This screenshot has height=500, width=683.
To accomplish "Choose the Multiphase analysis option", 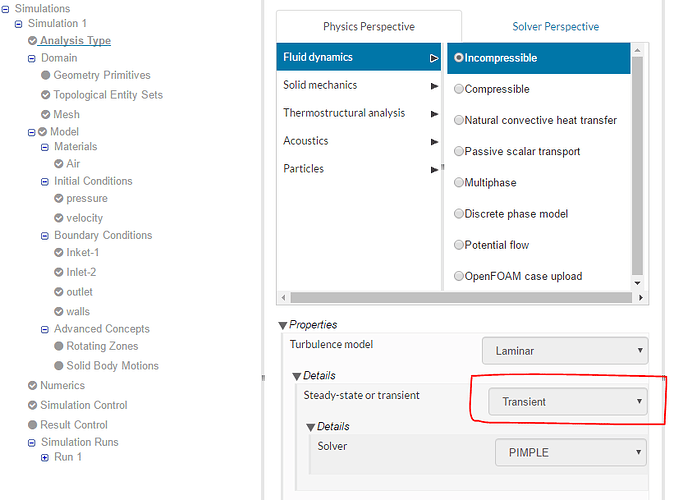I will pos(459,183).
